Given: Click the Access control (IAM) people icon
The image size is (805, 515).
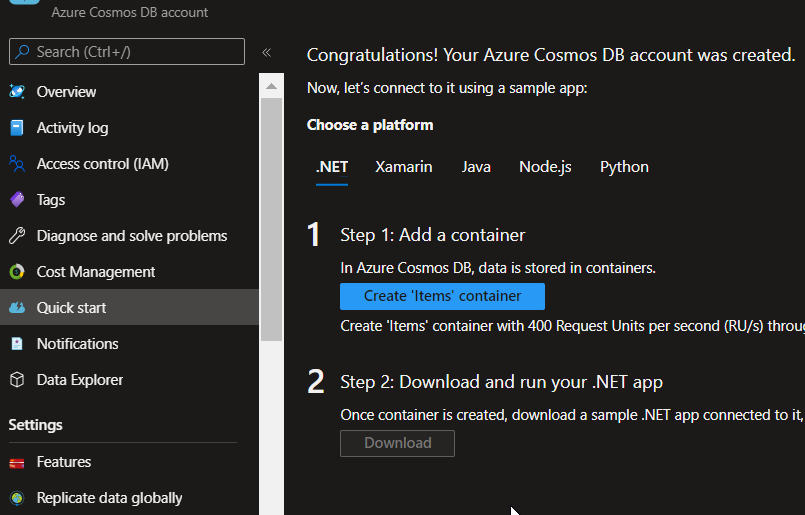Looking at the screenshot, I should coord(16,164).
